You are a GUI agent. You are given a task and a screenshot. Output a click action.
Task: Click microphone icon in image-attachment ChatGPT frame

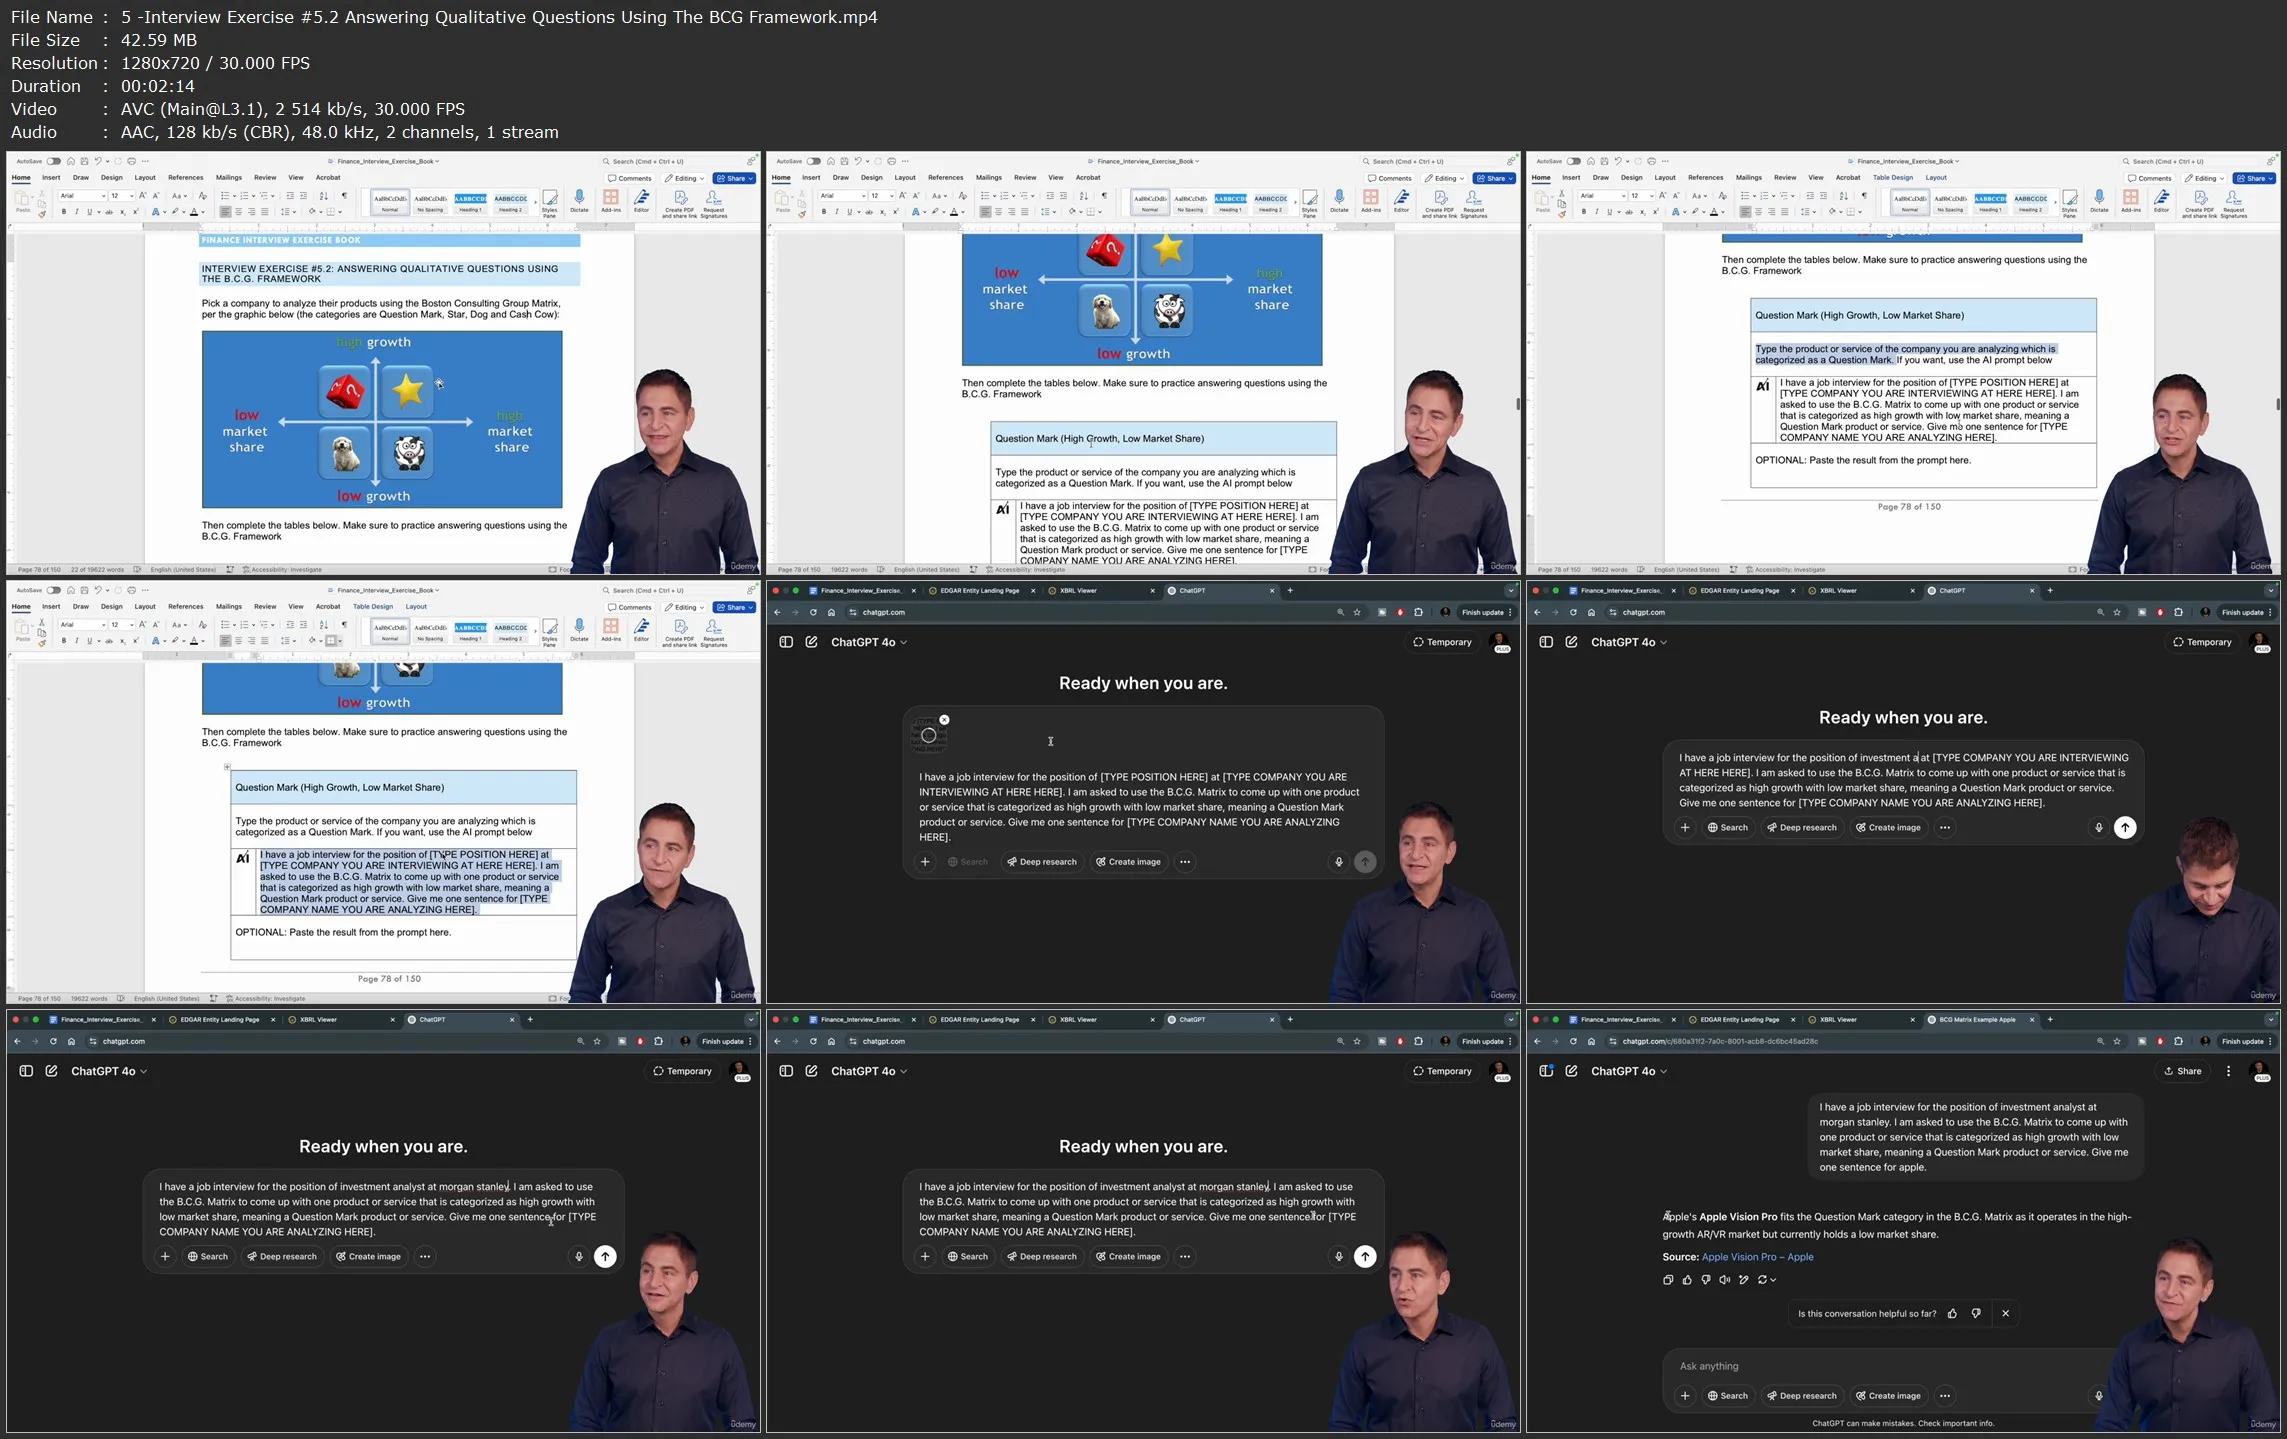coord(1338,862)
